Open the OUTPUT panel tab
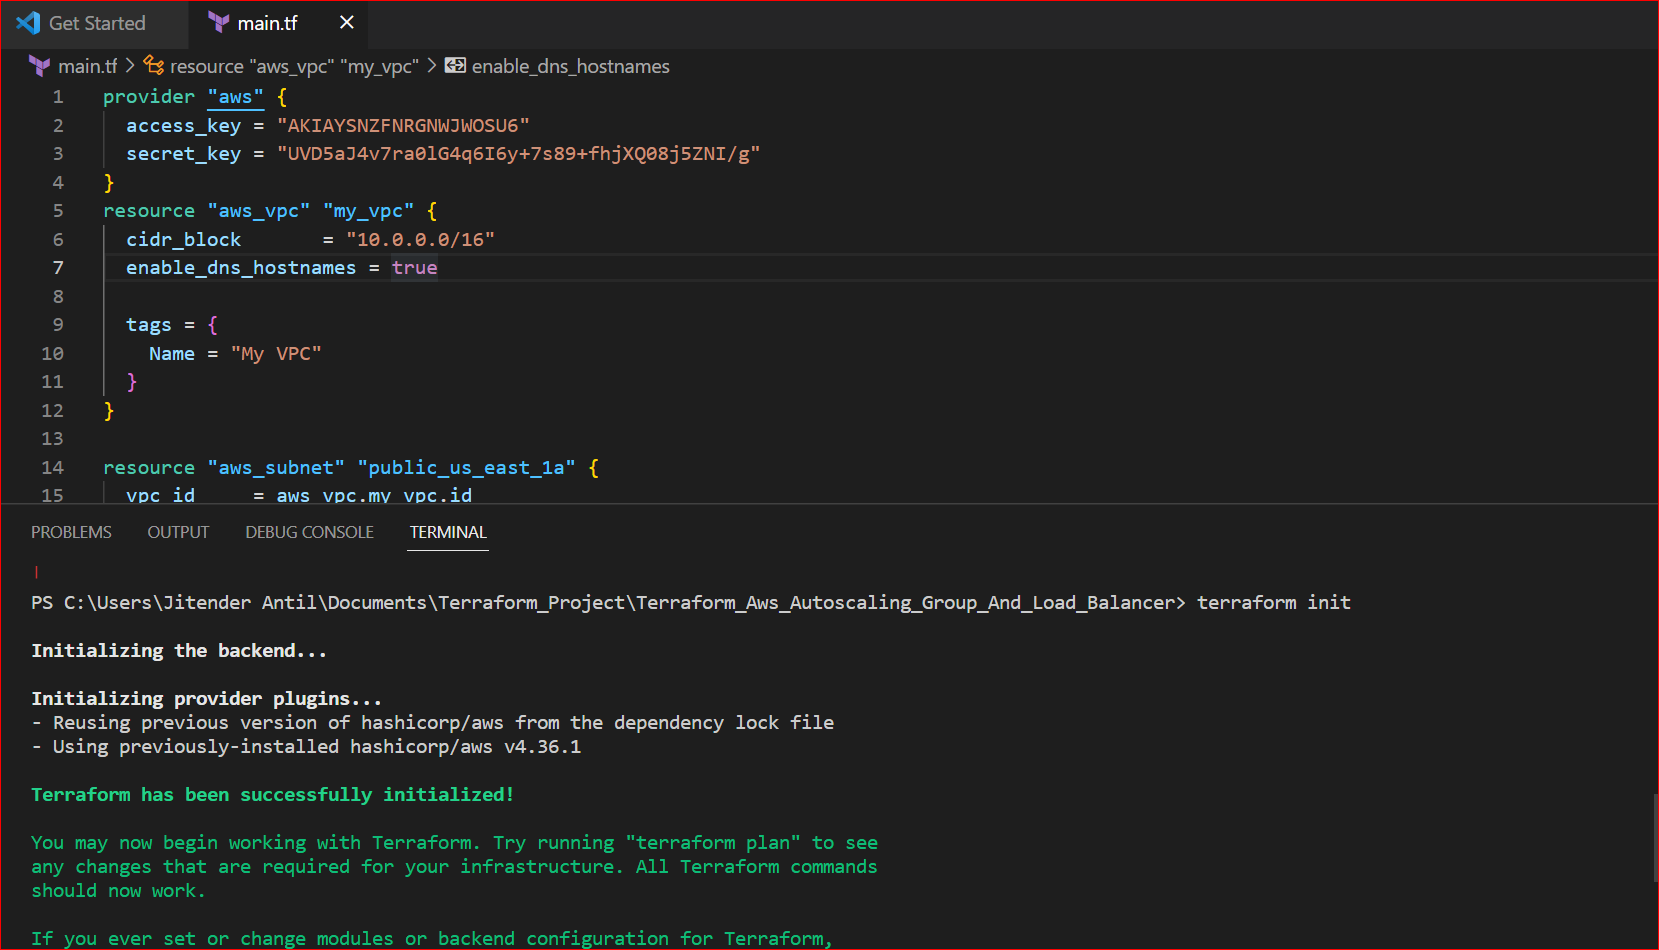Image resolution: width=1659 pixels, height=950 pixels. (178, 532)
